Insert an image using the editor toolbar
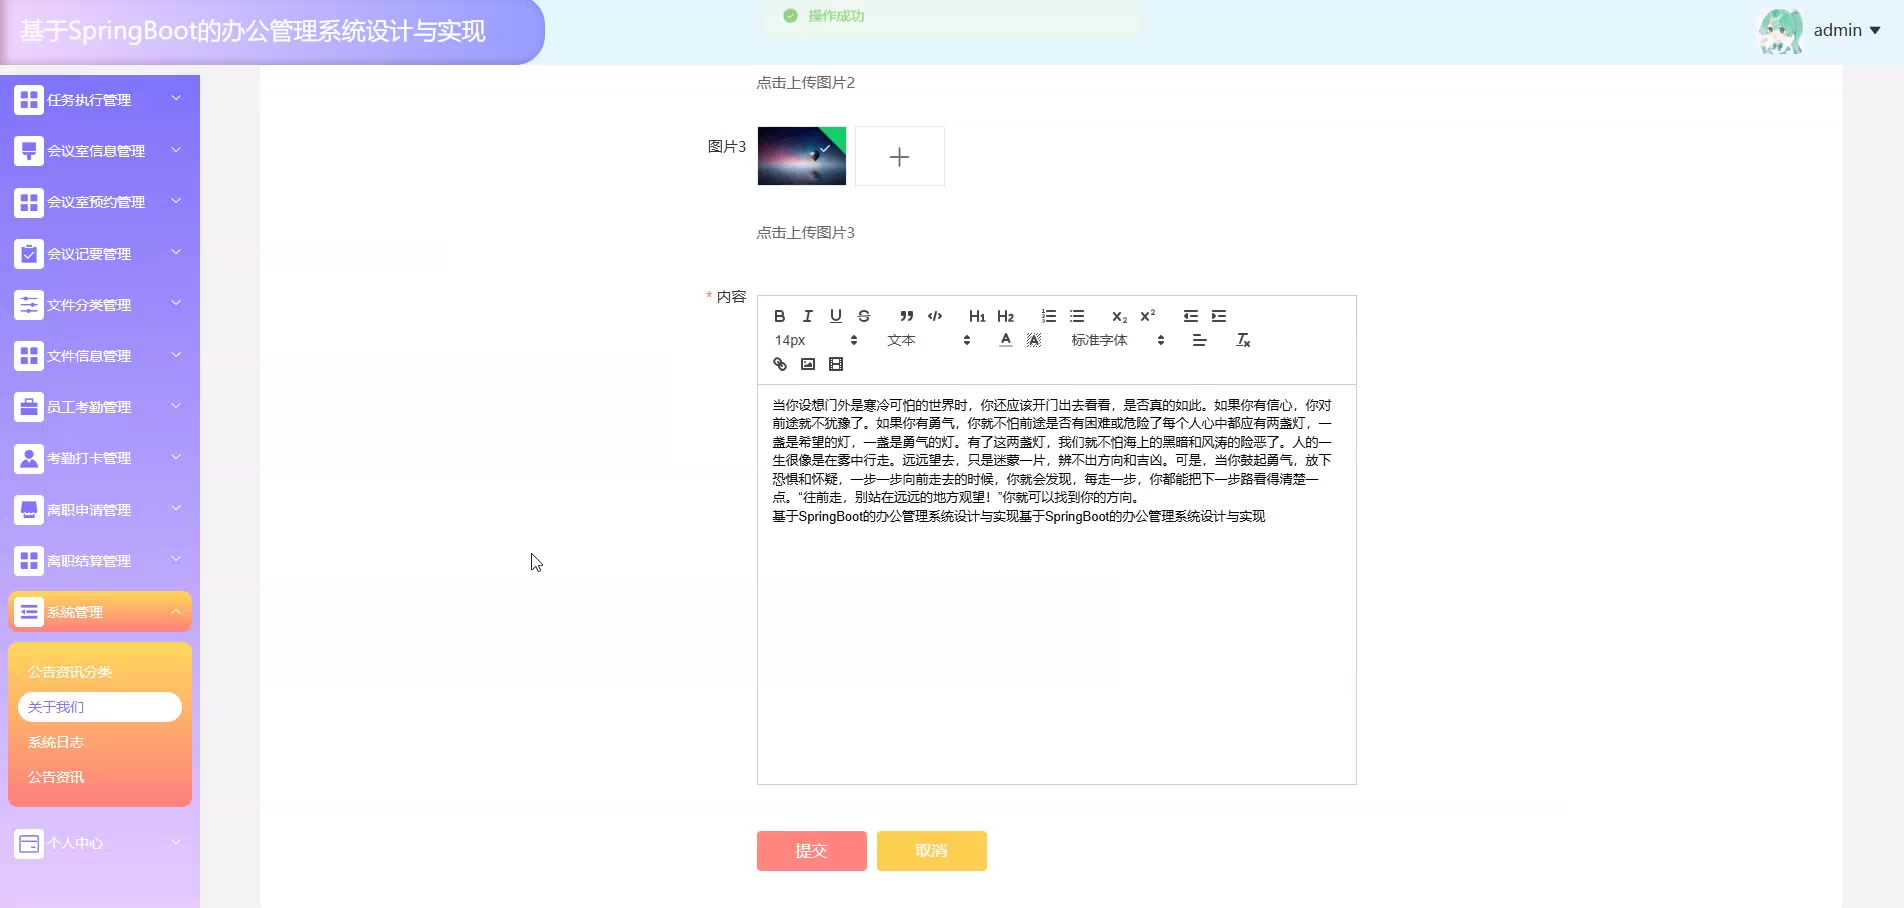Screen dimensions: 1904x908 807,364
